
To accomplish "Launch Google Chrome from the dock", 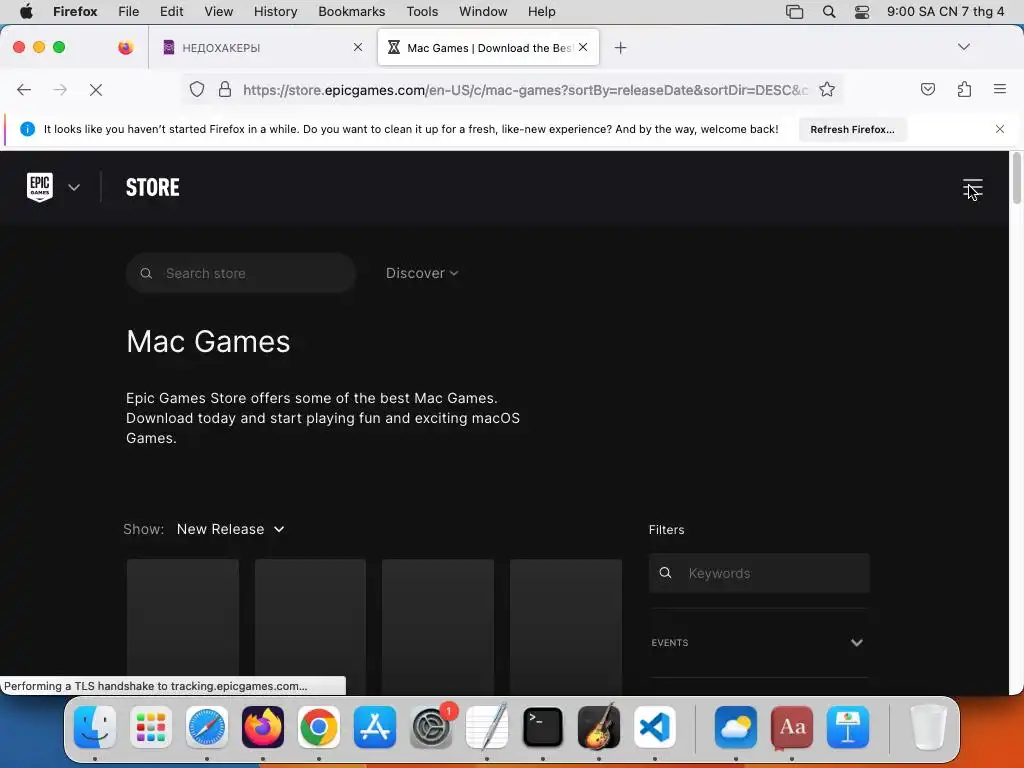I will [319, 727].
